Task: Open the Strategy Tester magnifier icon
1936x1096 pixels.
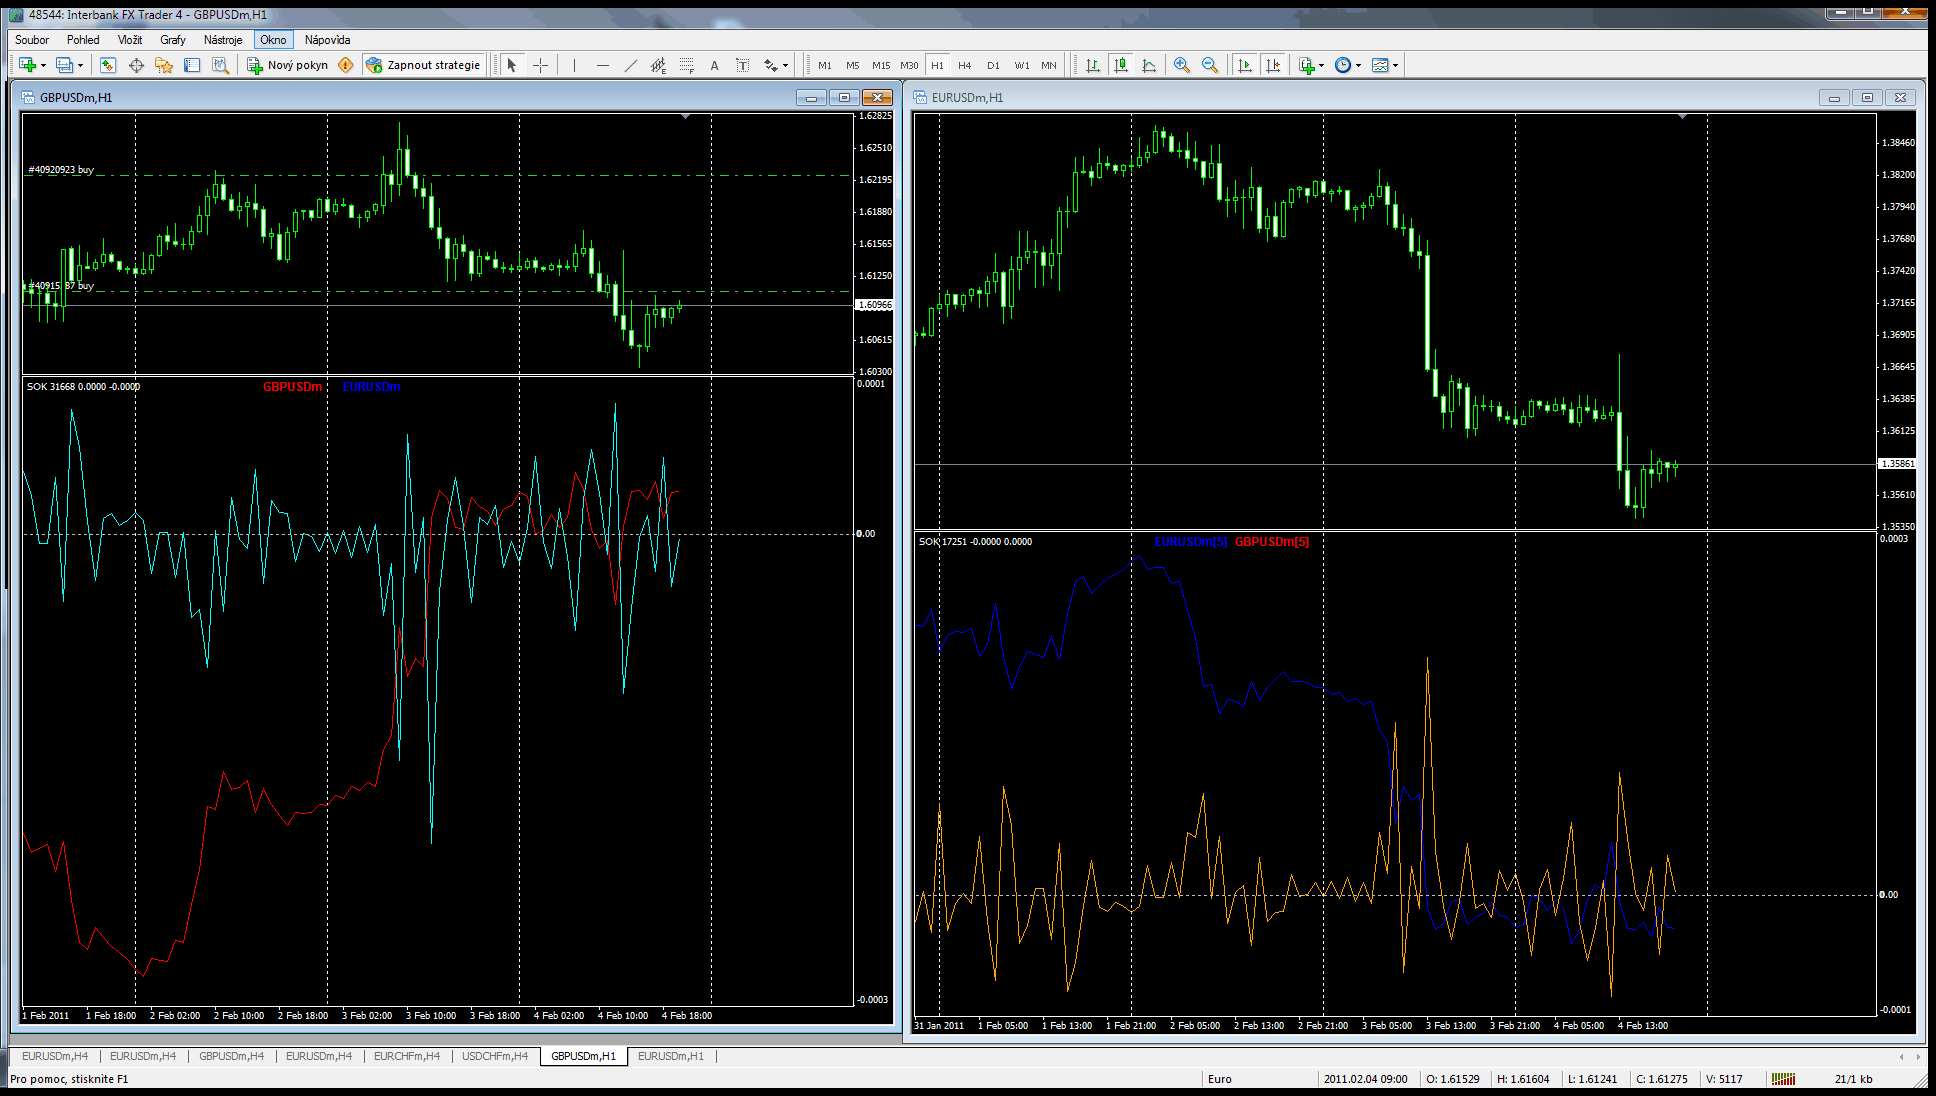Action: (220, 65)
